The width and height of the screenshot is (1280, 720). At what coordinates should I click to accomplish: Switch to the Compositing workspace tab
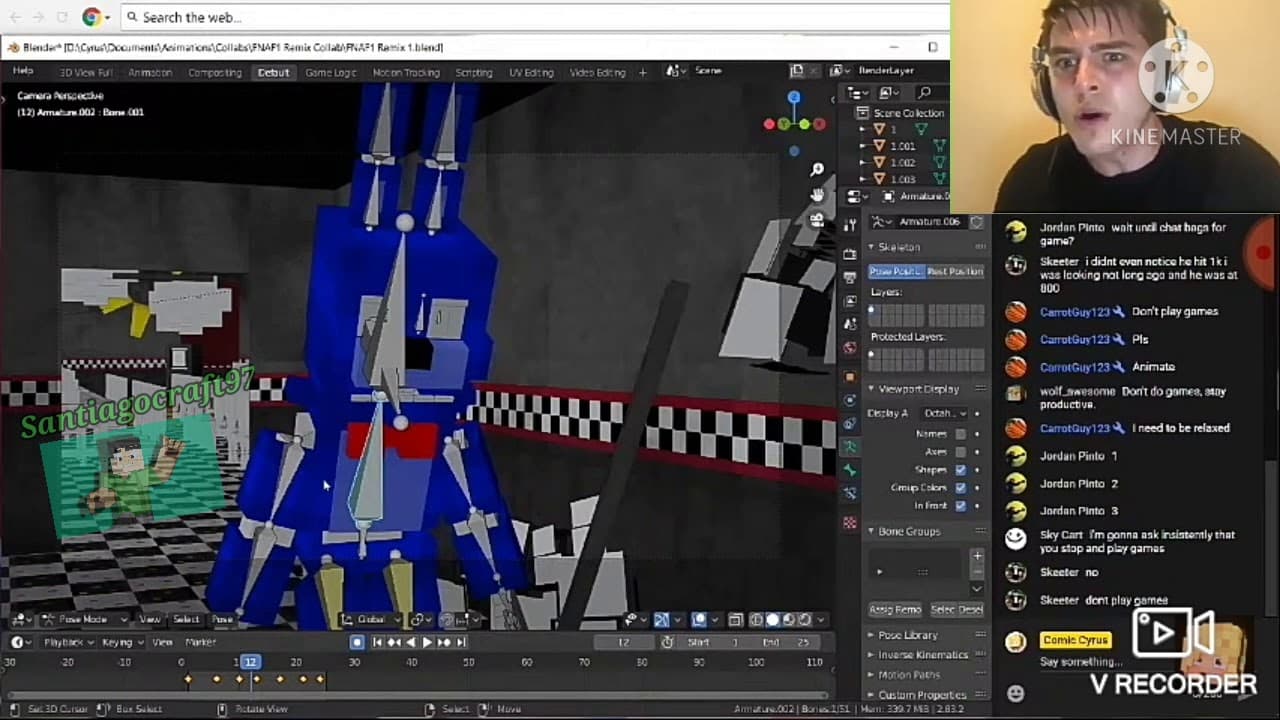(215, 72)
